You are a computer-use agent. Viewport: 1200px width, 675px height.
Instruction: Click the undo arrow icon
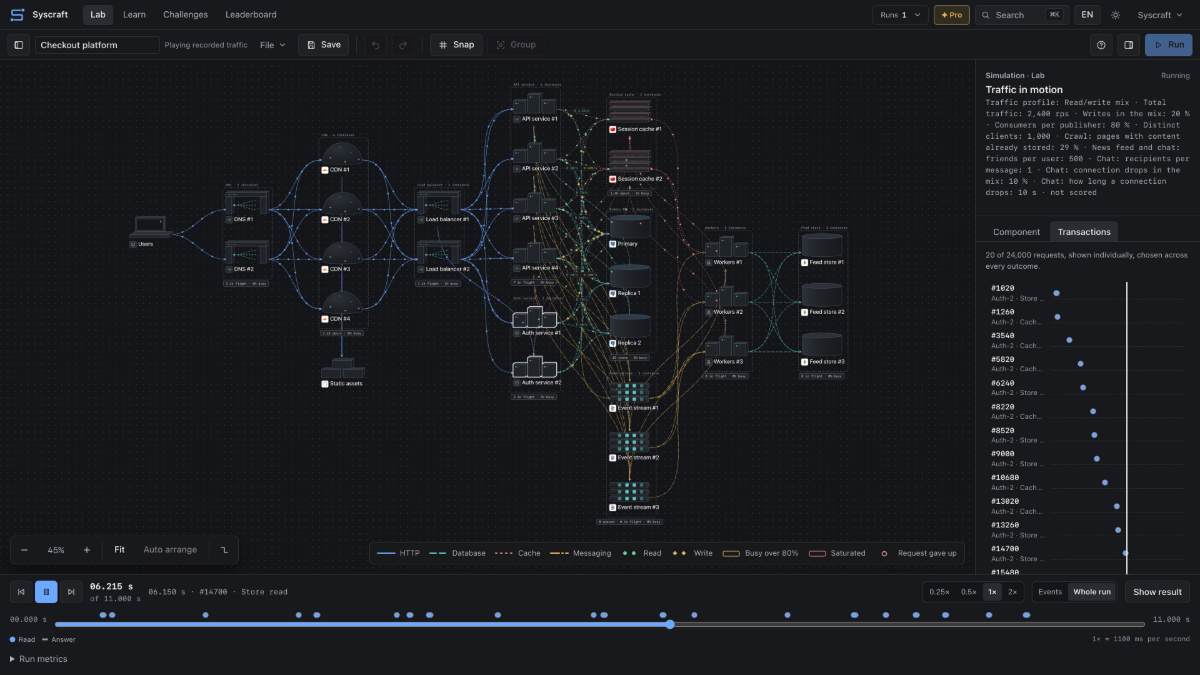pyautogui.click(x=376, y=45)
